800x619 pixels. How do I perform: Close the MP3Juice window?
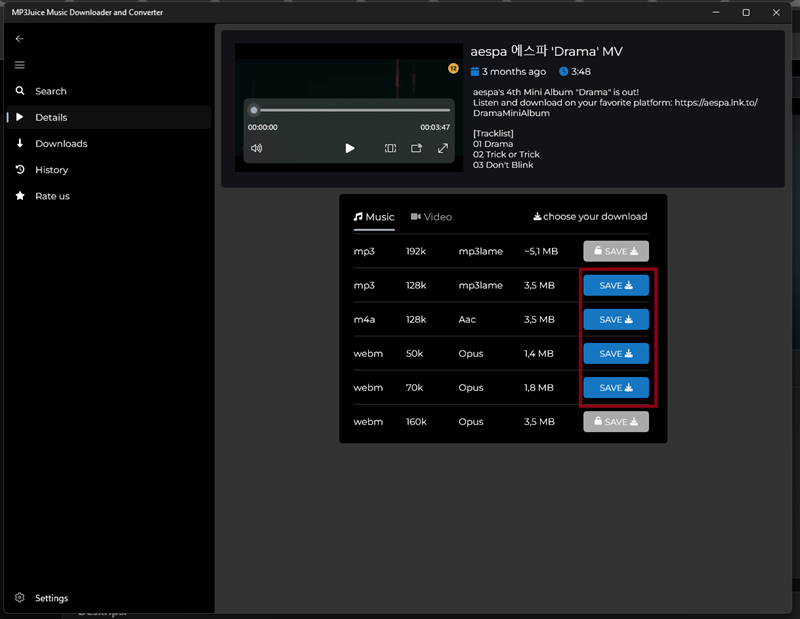coord(776,12)
